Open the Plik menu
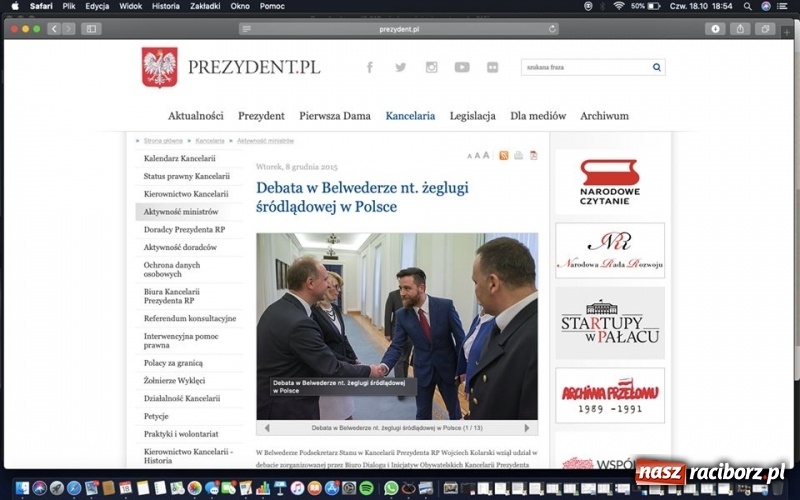800x500 pixels. pos(69,6)
